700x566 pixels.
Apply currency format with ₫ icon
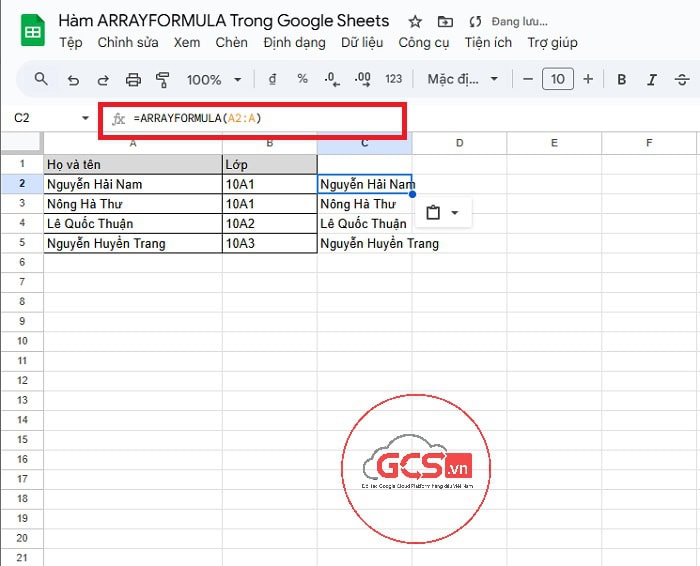[x=272, y=80]
